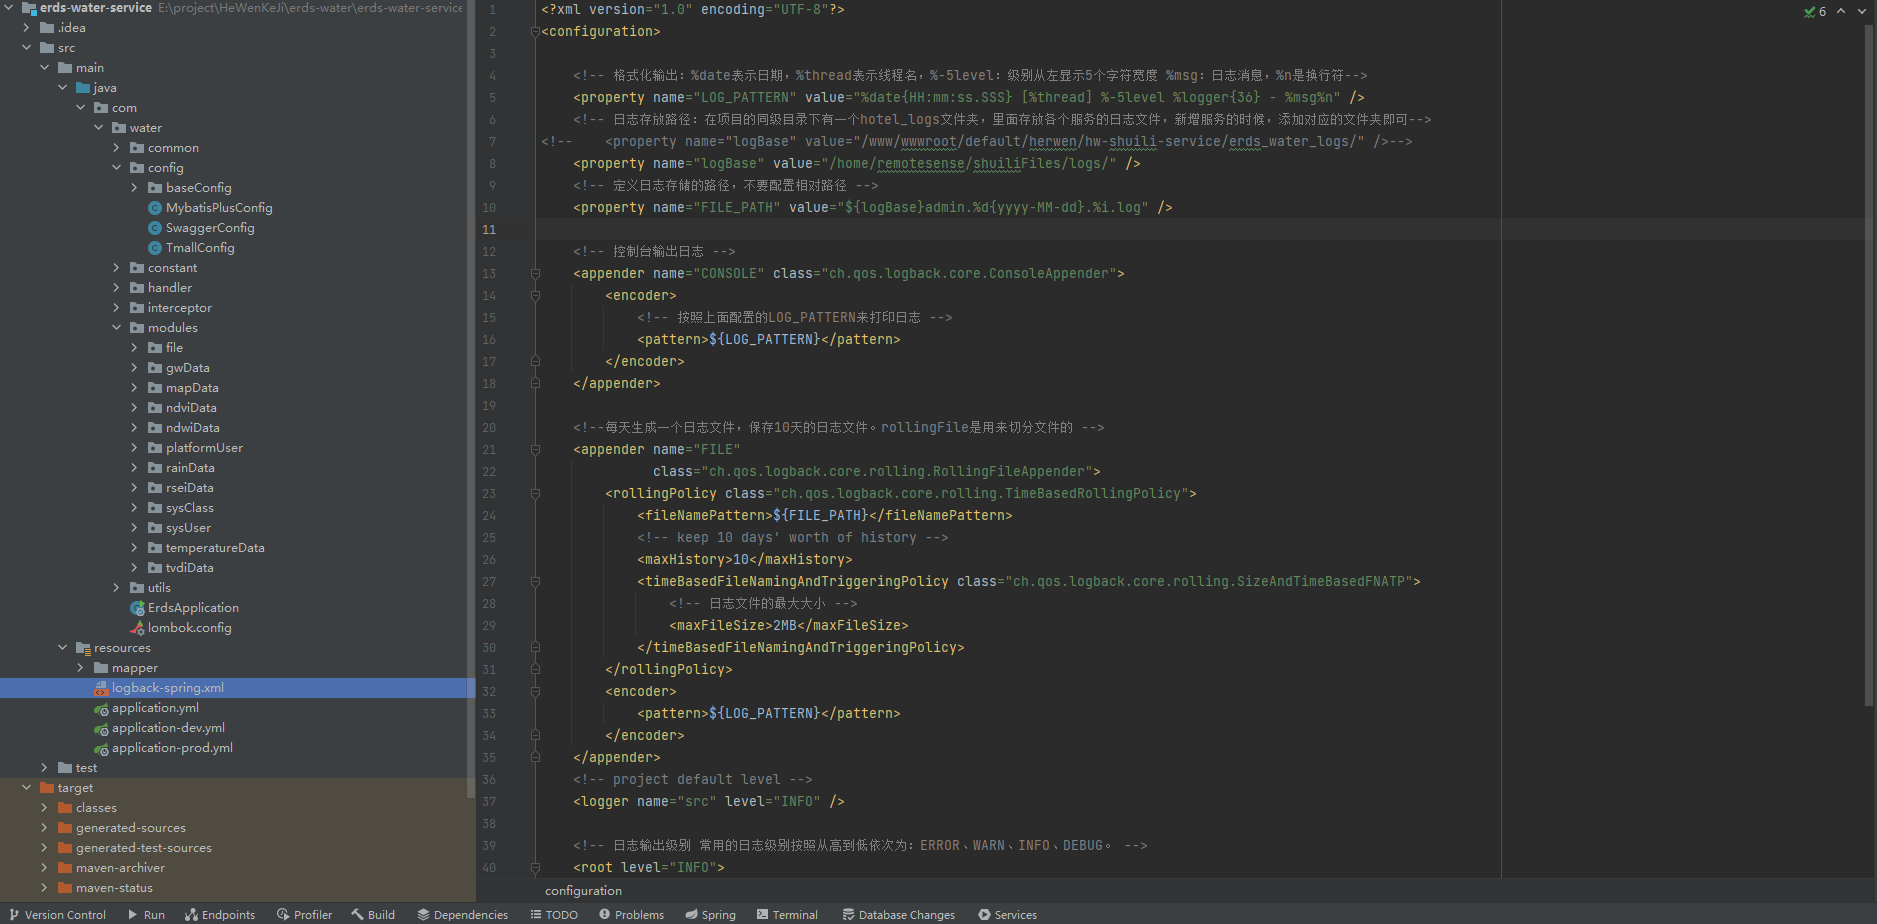Collapse the config package
1877x924 pixels.
tap(117, 168)
